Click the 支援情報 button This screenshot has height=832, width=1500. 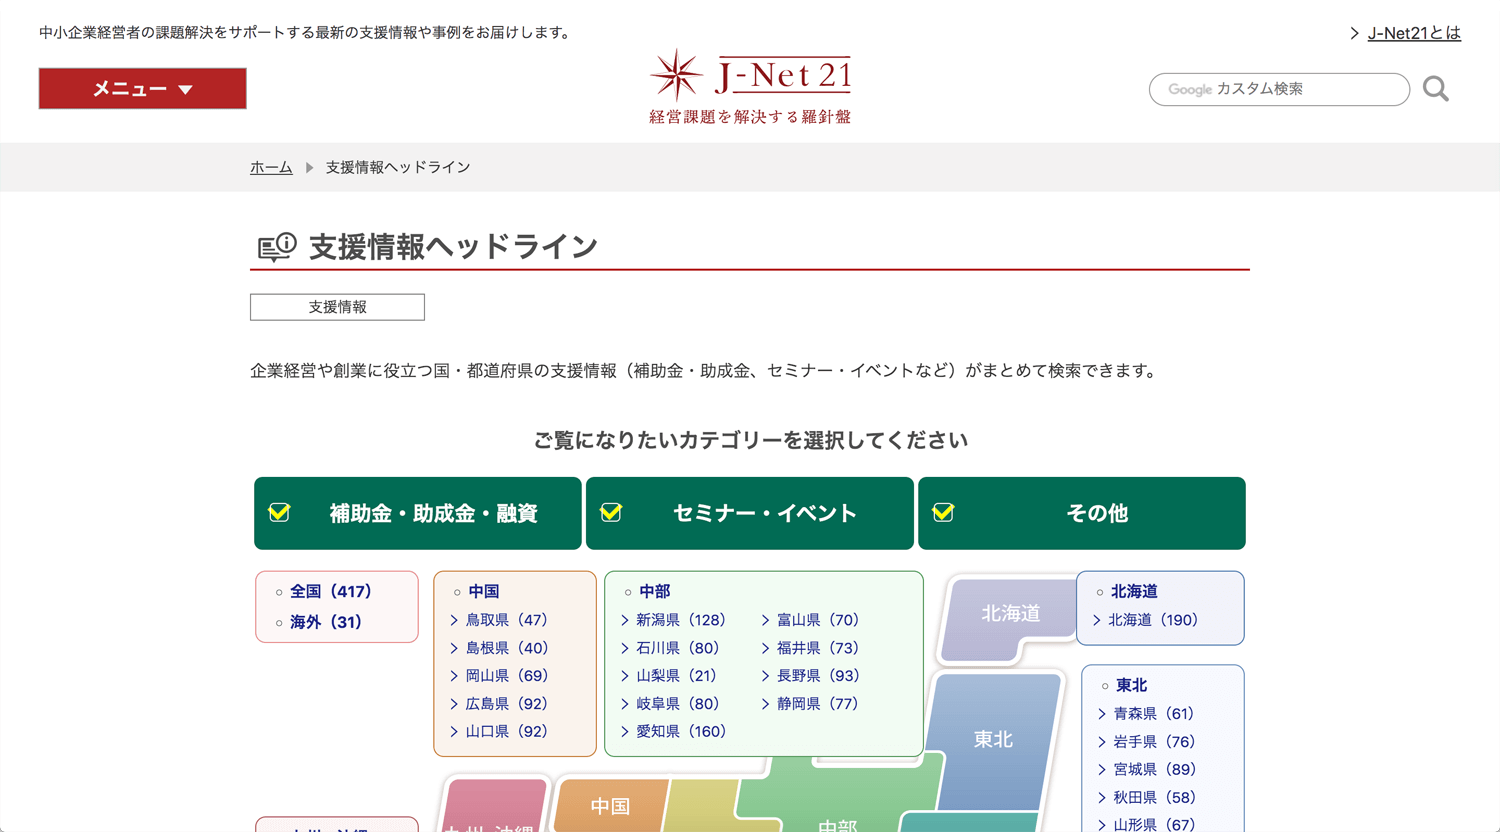337,307
